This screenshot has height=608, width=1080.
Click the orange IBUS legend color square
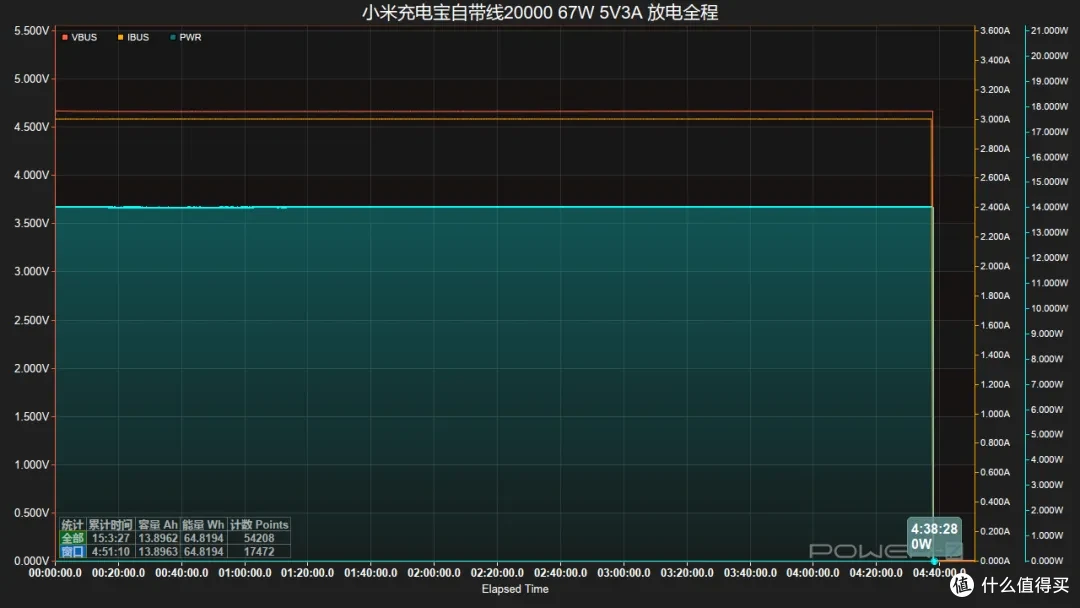click(121, 37)
